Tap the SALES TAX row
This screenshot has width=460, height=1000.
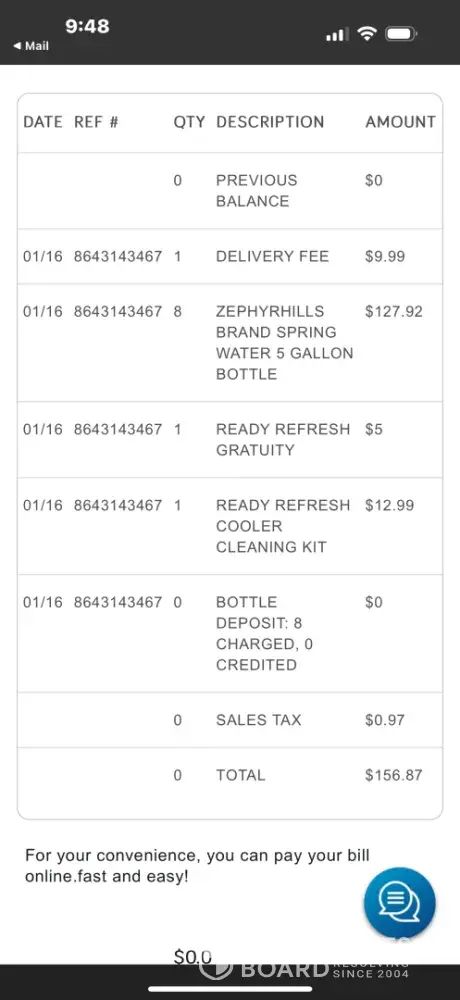(x=230, y=720)
